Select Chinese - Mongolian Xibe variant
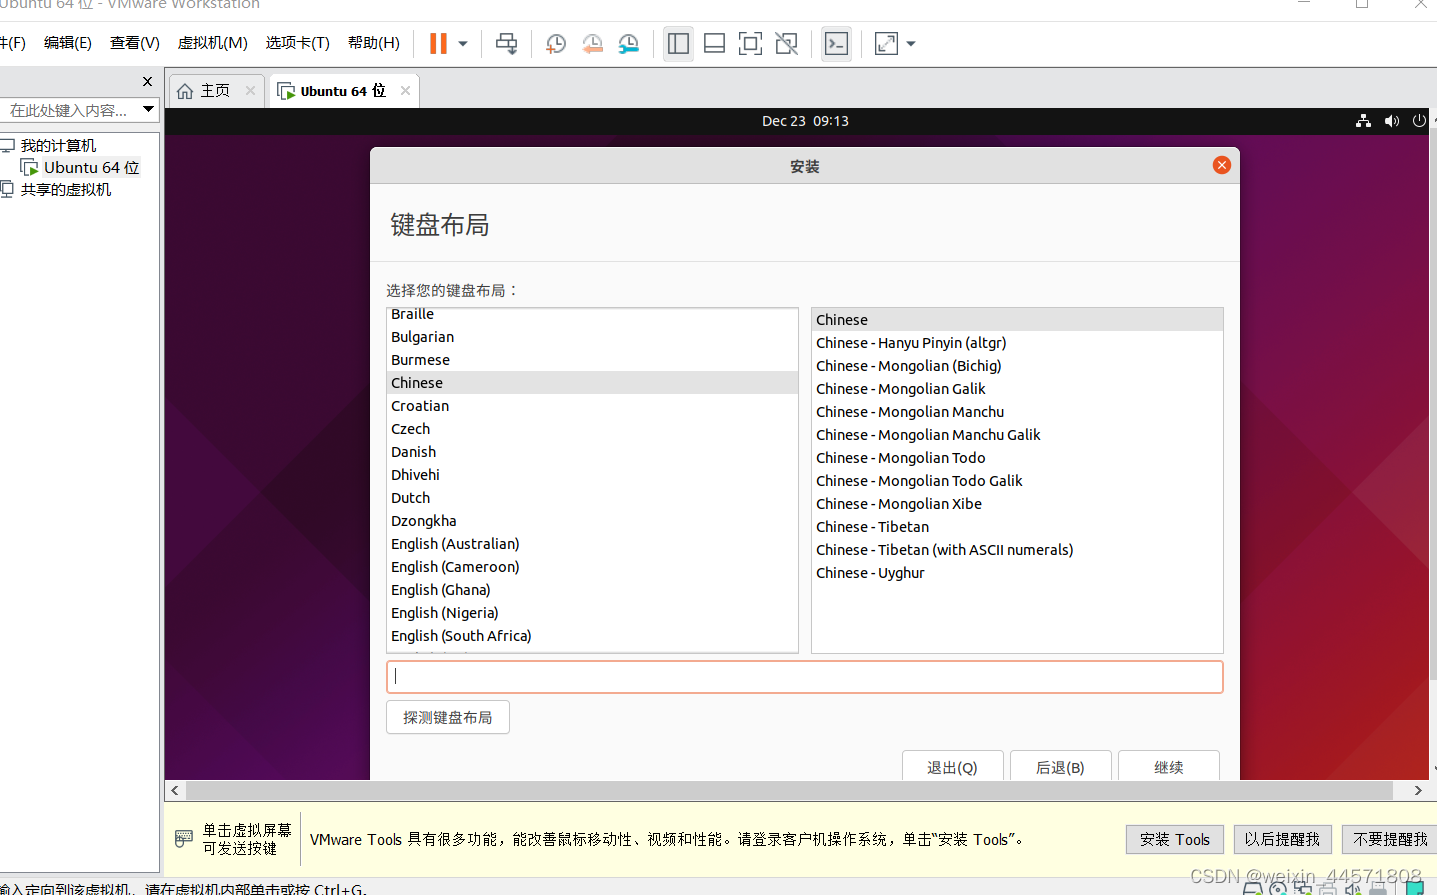Screen dimensions: 1437x895 1017,504
